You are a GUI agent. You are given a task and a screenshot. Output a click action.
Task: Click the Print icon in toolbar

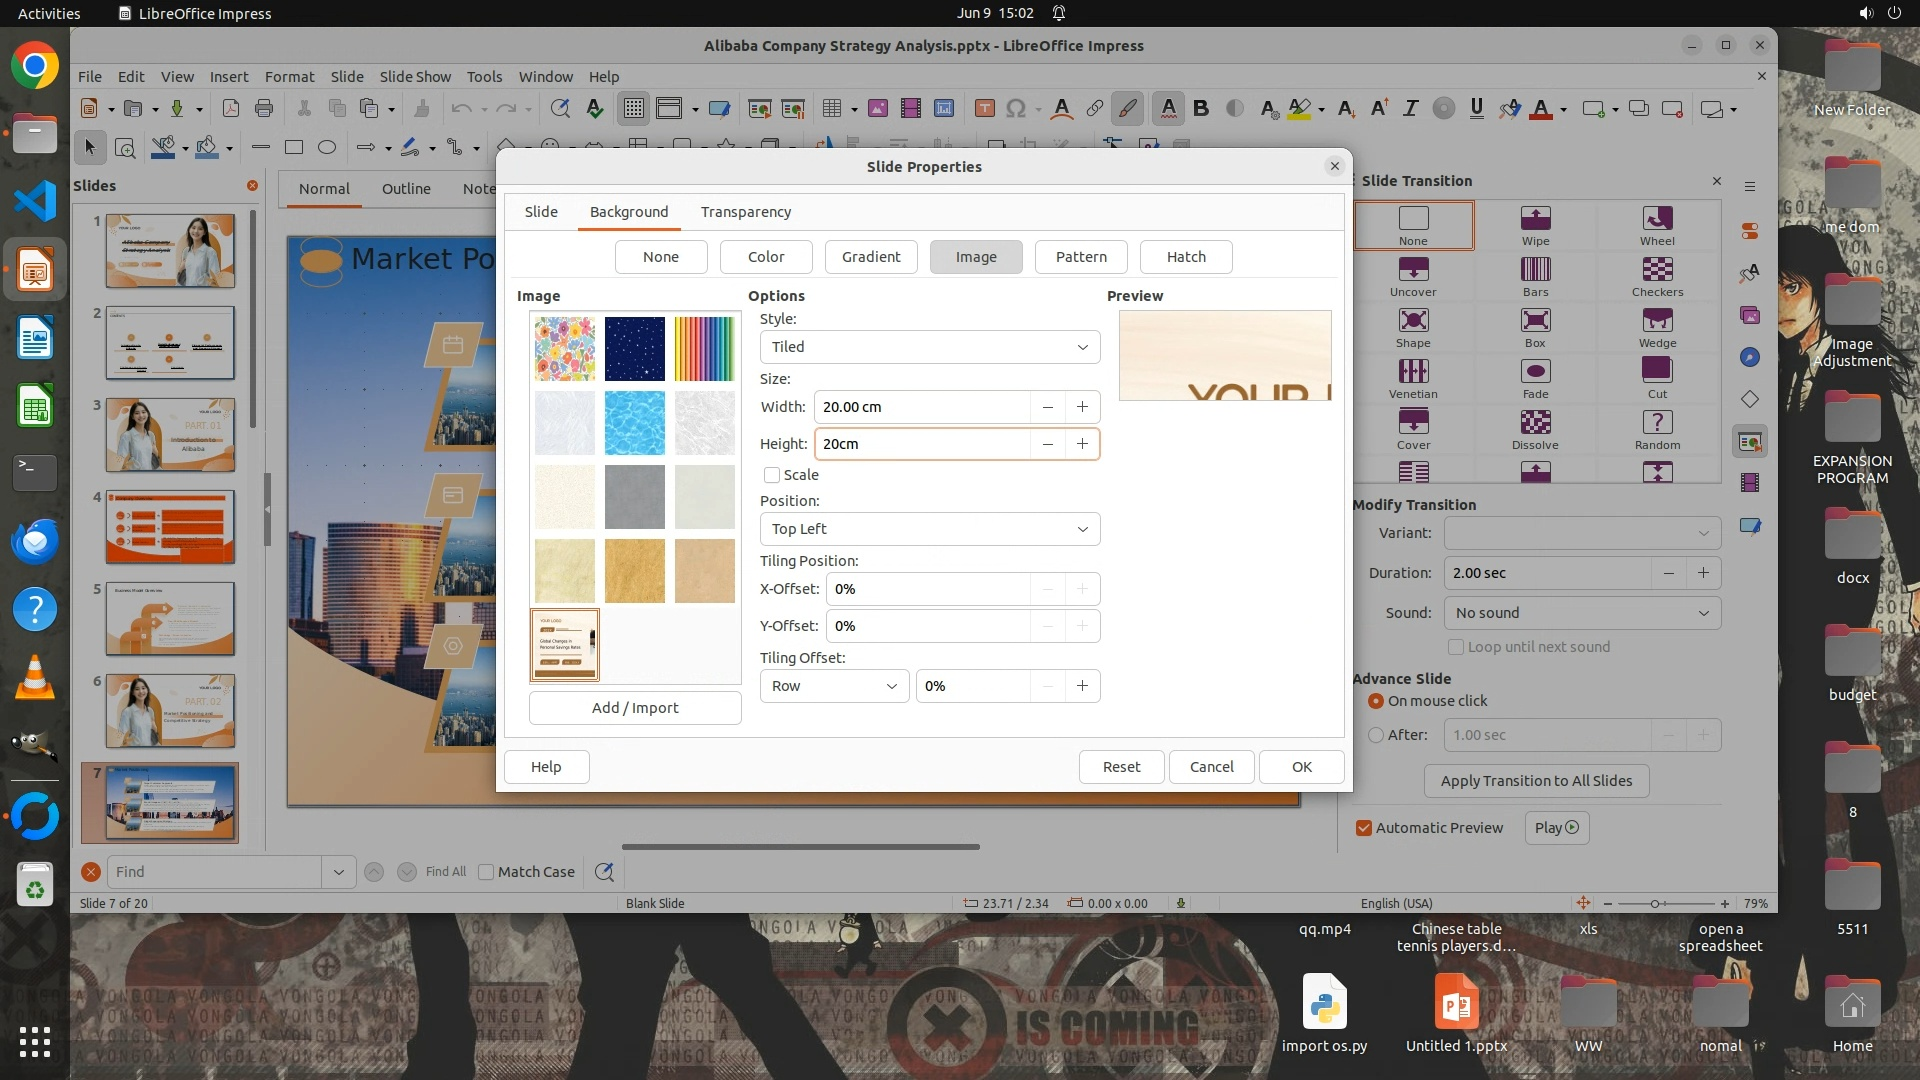coord(264,109)
